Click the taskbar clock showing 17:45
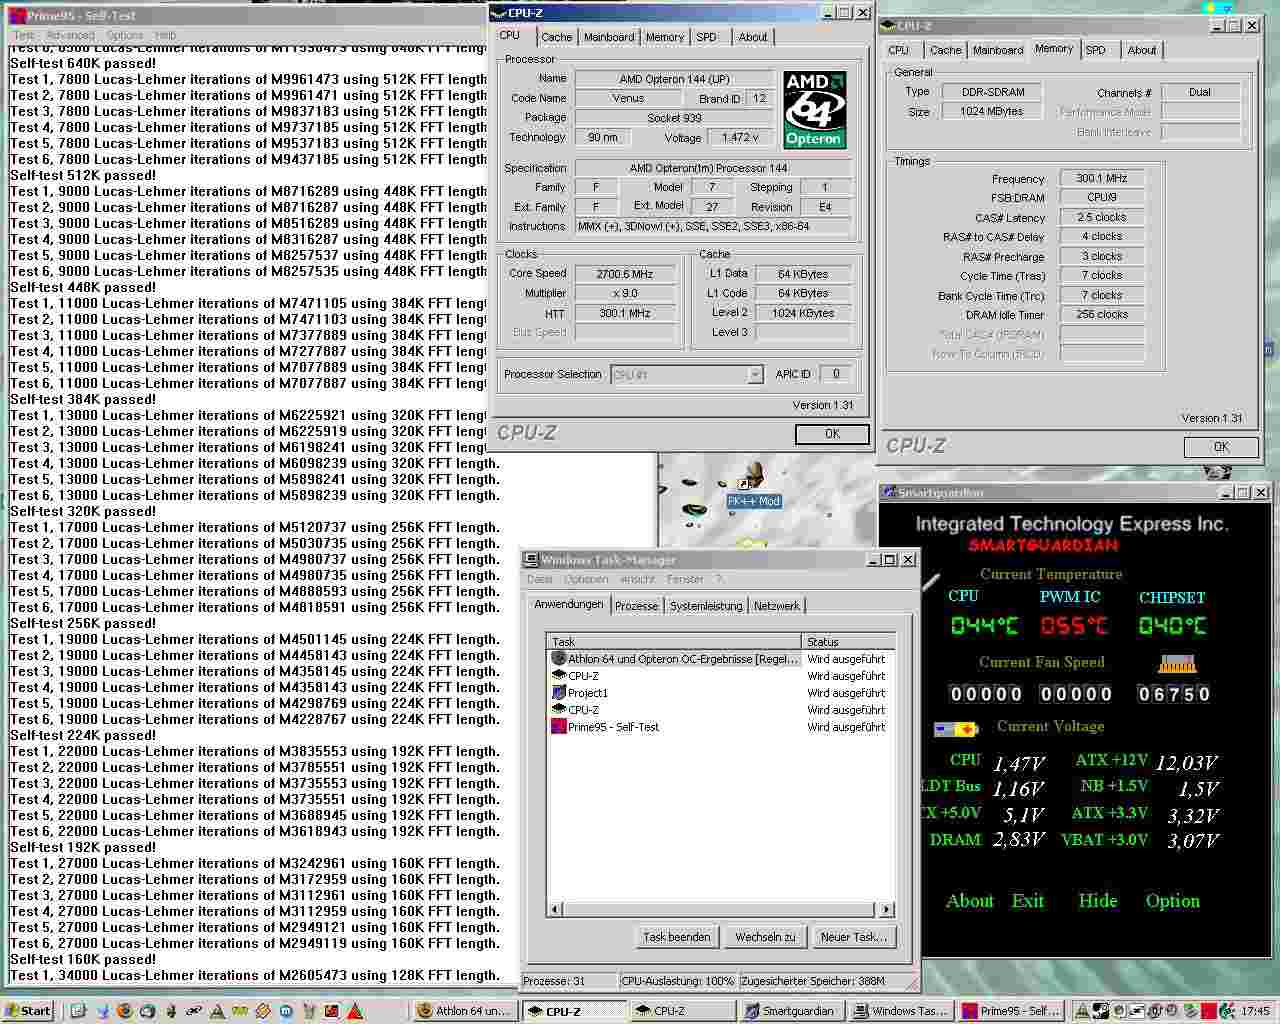Screen dimensions: 1280x1024 pos(1255,1011)
